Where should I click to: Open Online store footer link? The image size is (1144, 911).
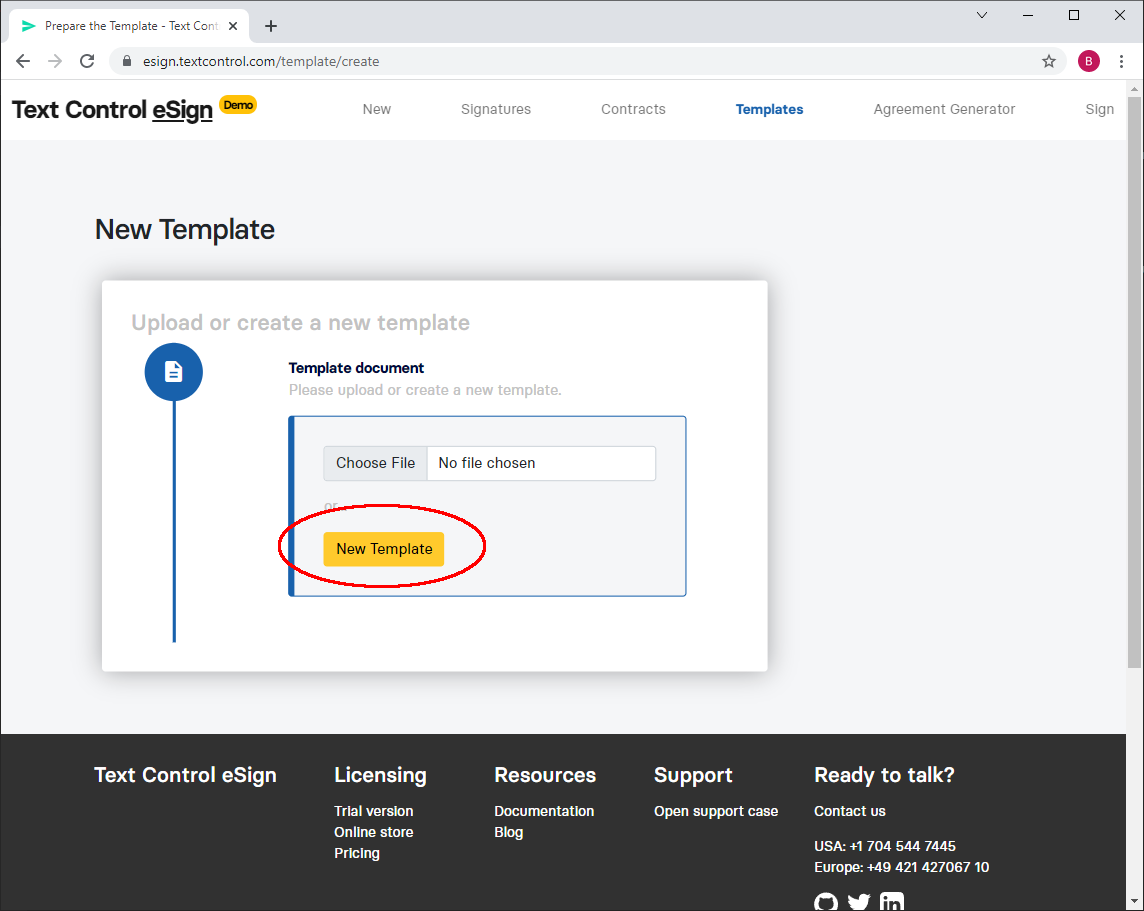[374, 832]
